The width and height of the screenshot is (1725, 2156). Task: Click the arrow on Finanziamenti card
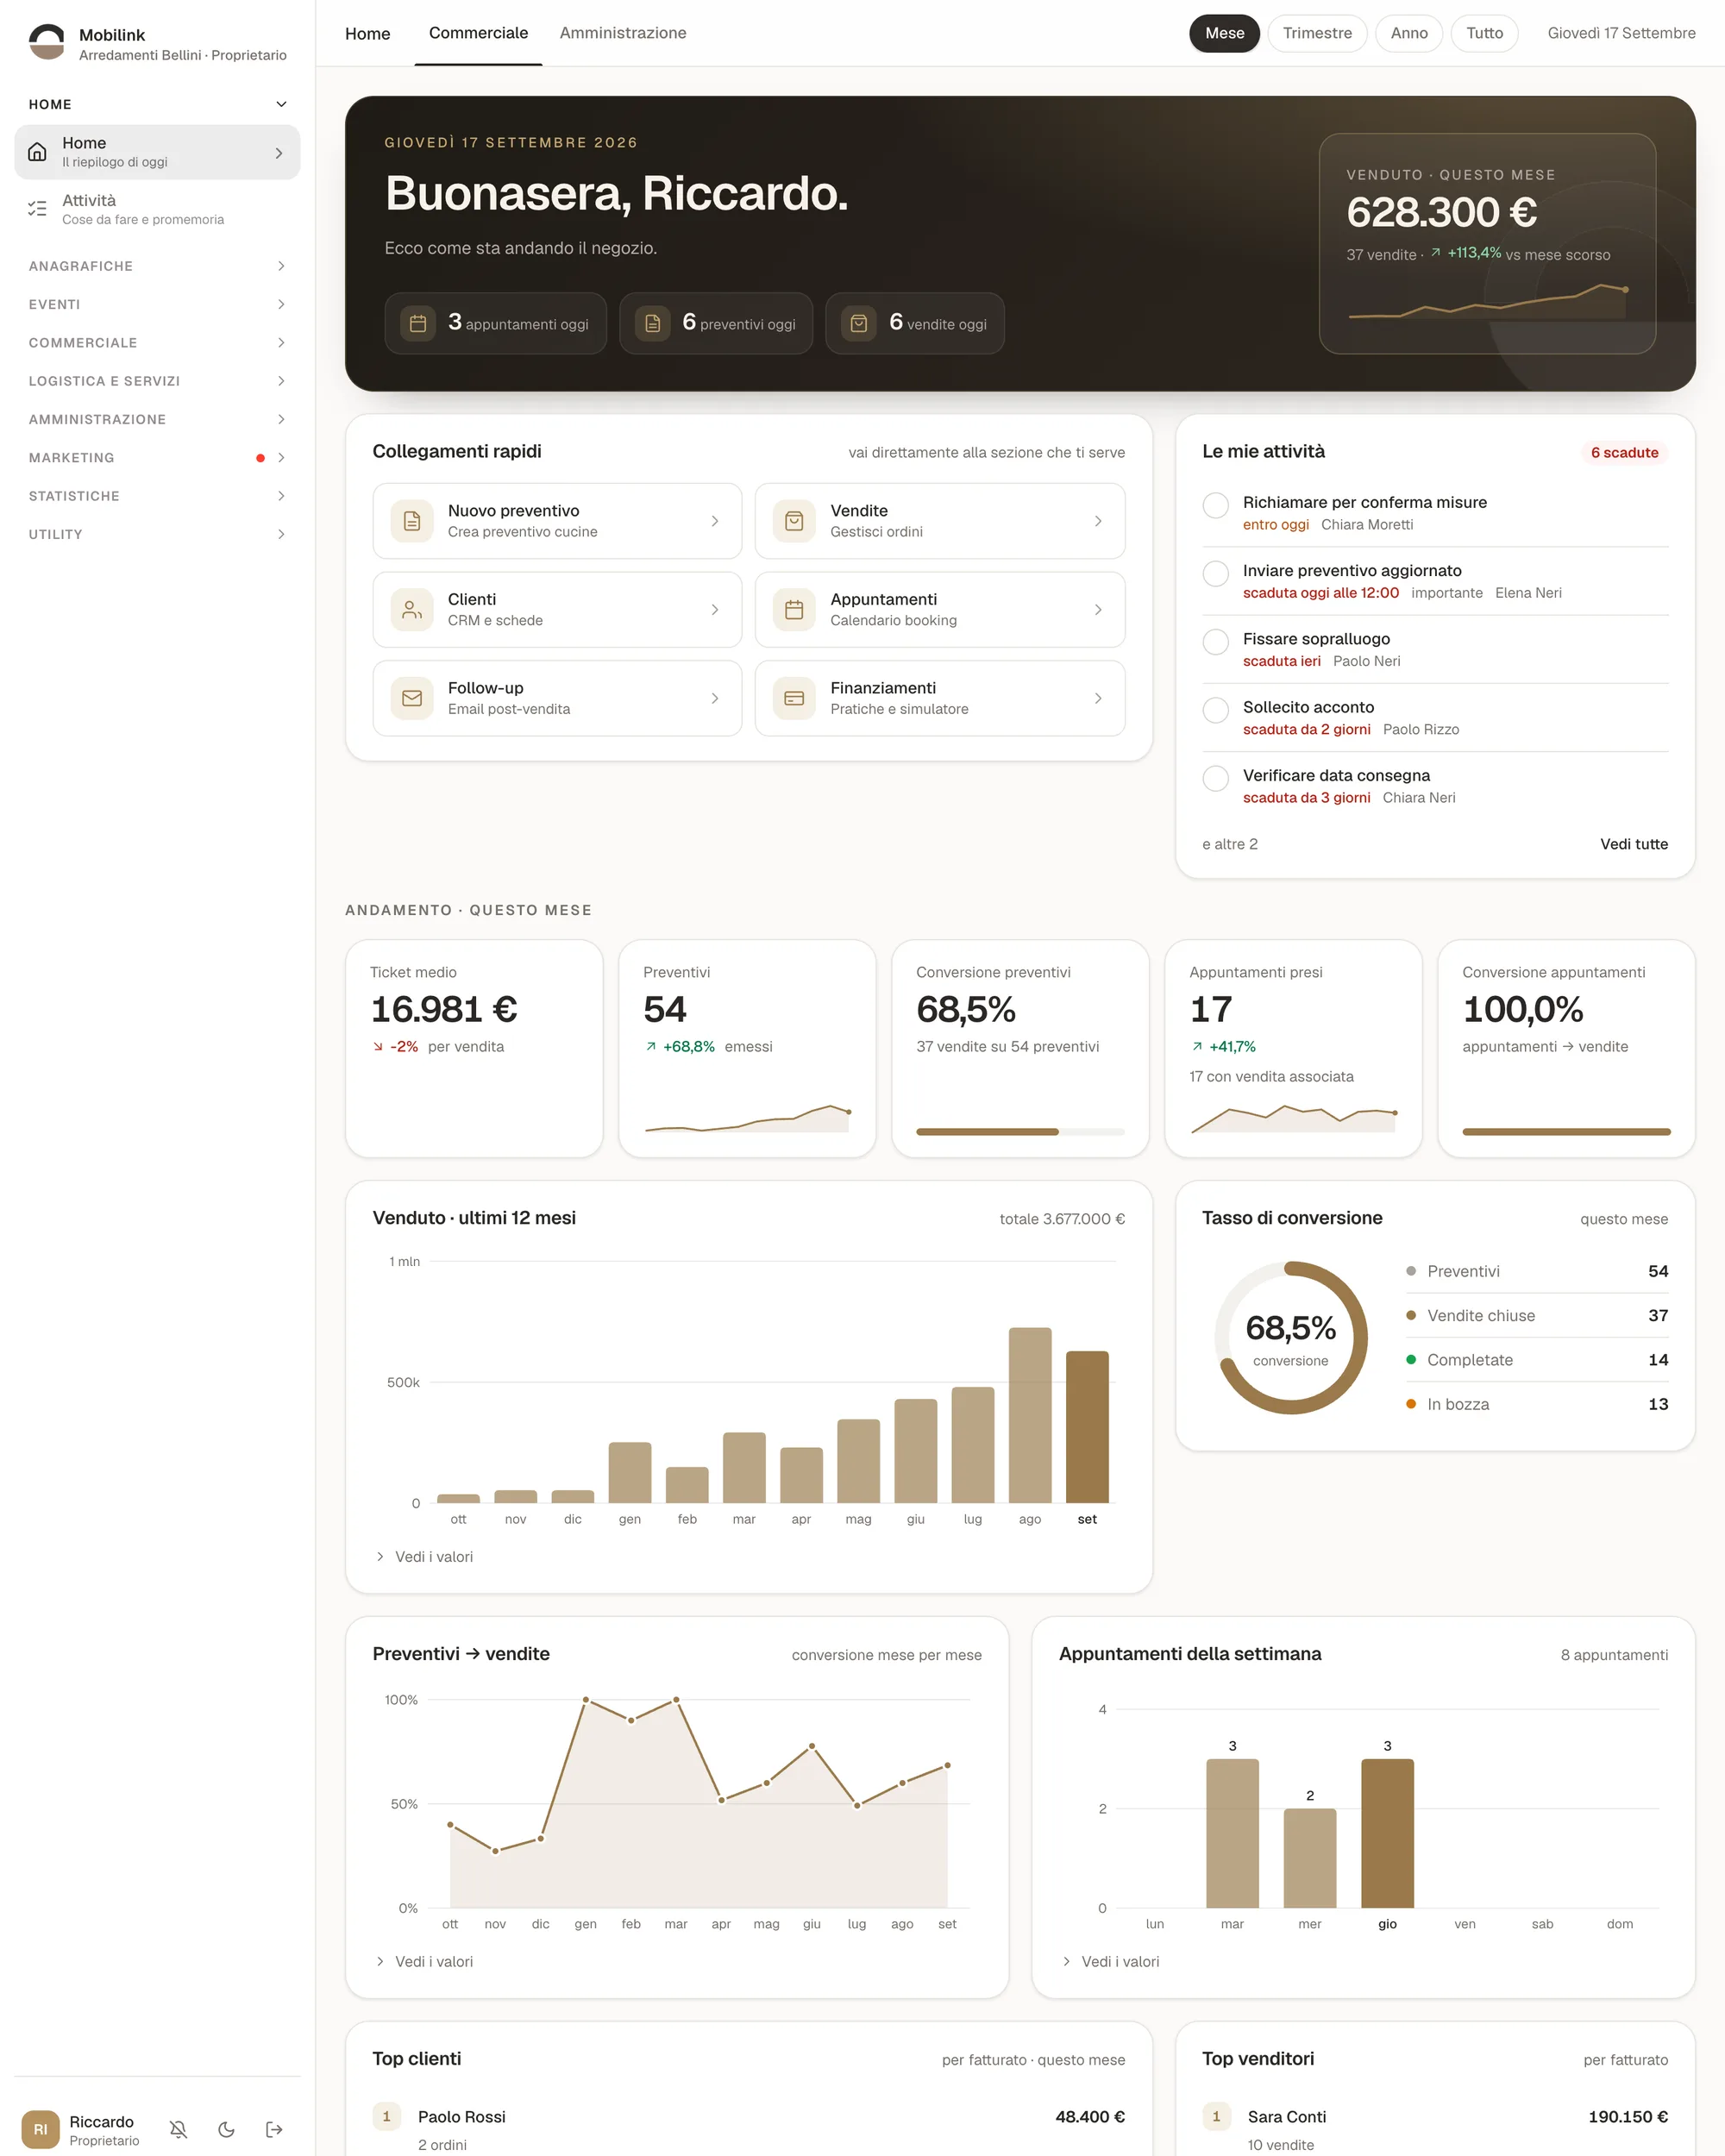[x=1098, y=698]
